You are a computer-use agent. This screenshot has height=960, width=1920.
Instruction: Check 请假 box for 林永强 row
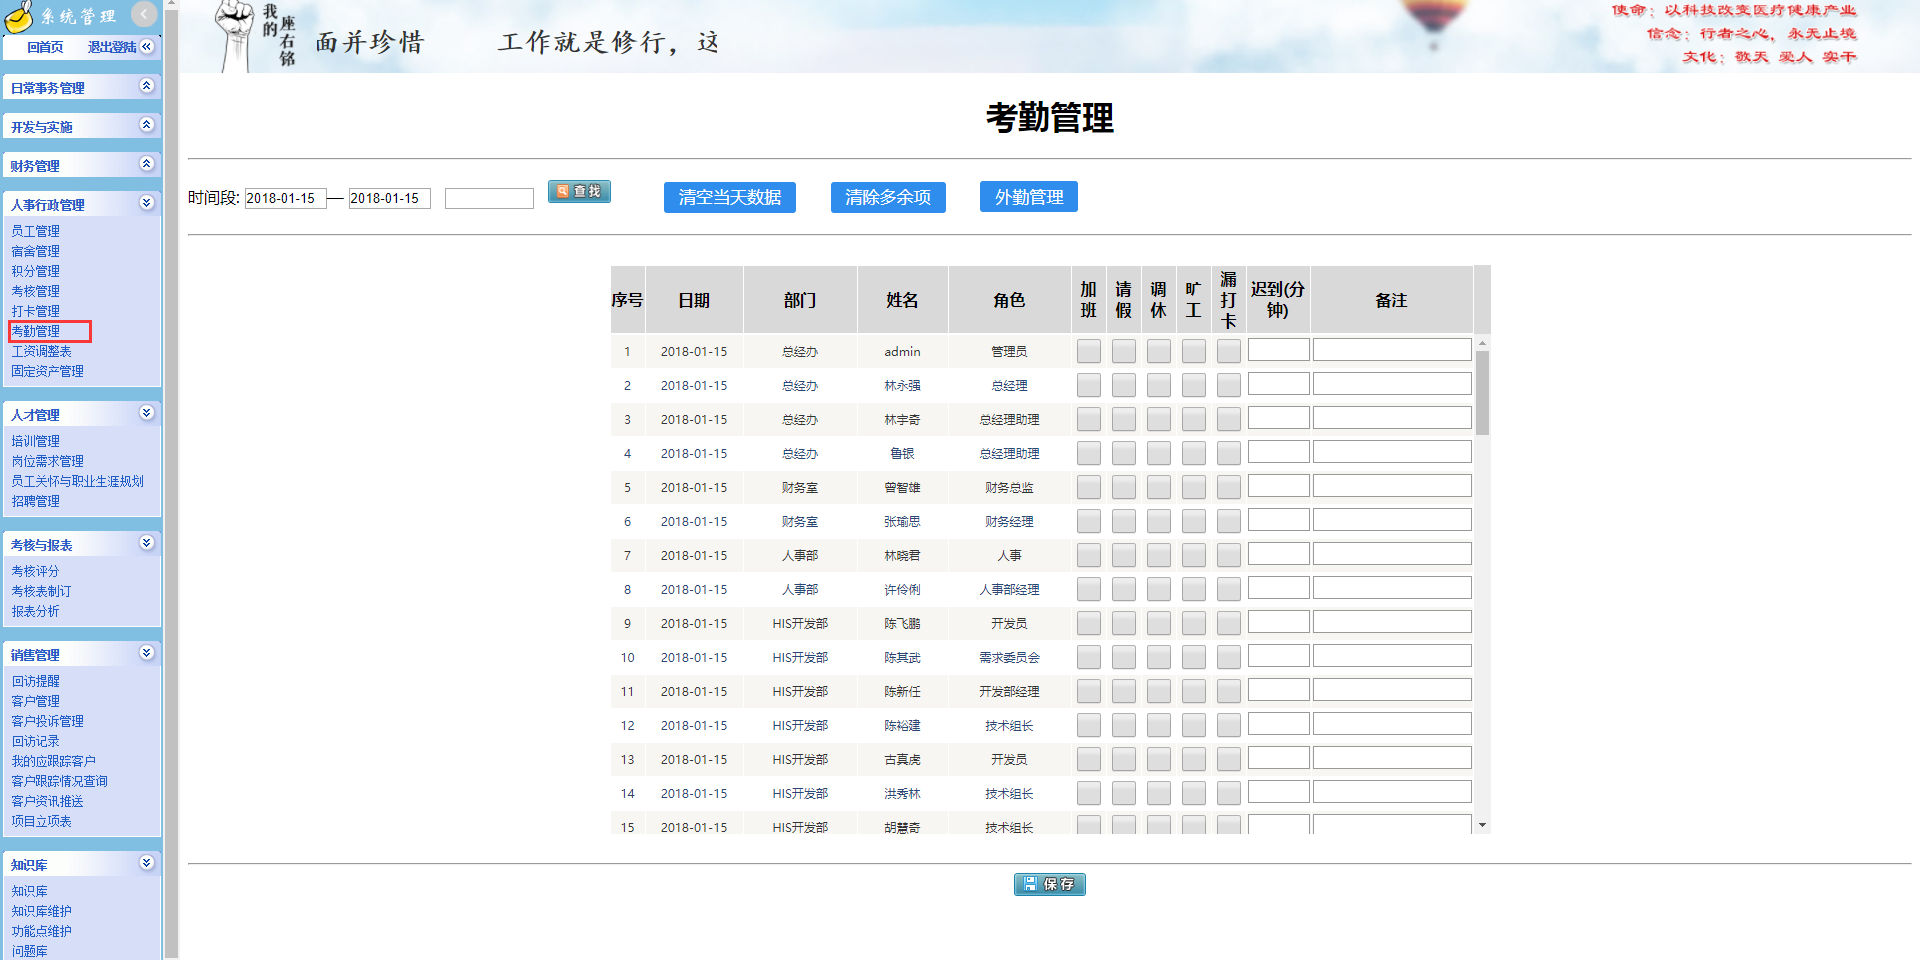coord(1124,385)
